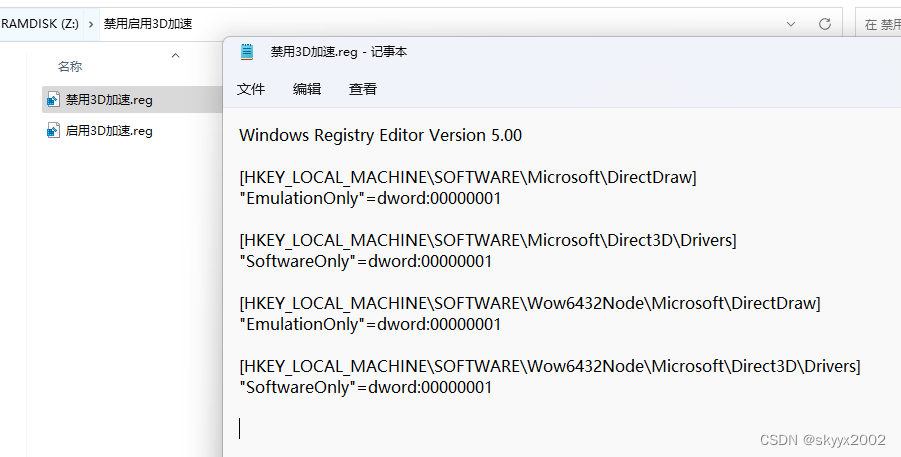Click the Explorer refresh button

[x=825, y=24]
